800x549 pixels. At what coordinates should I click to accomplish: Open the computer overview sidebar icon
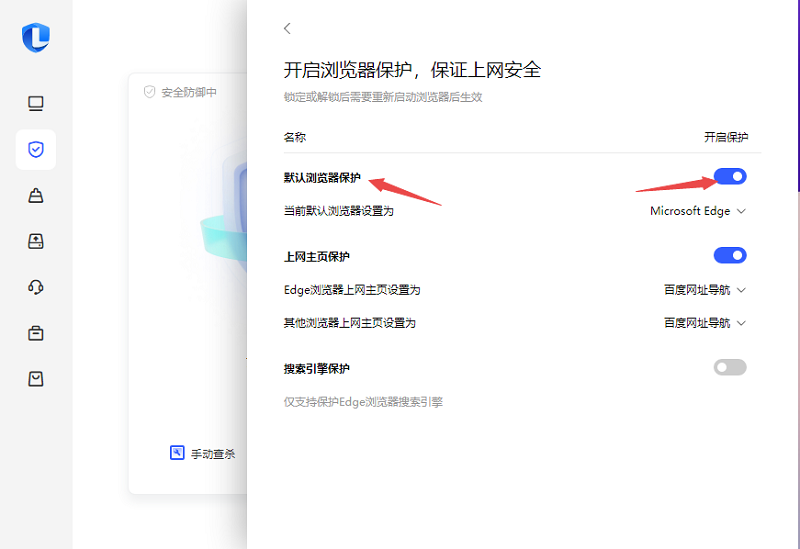(x=36, y=104)
